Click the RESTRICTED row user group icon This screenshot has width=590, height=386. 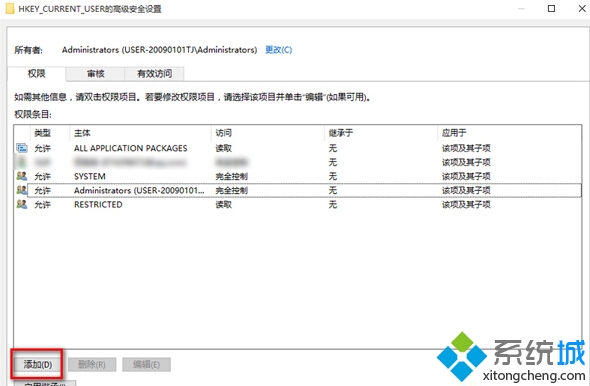coord(22,204)
